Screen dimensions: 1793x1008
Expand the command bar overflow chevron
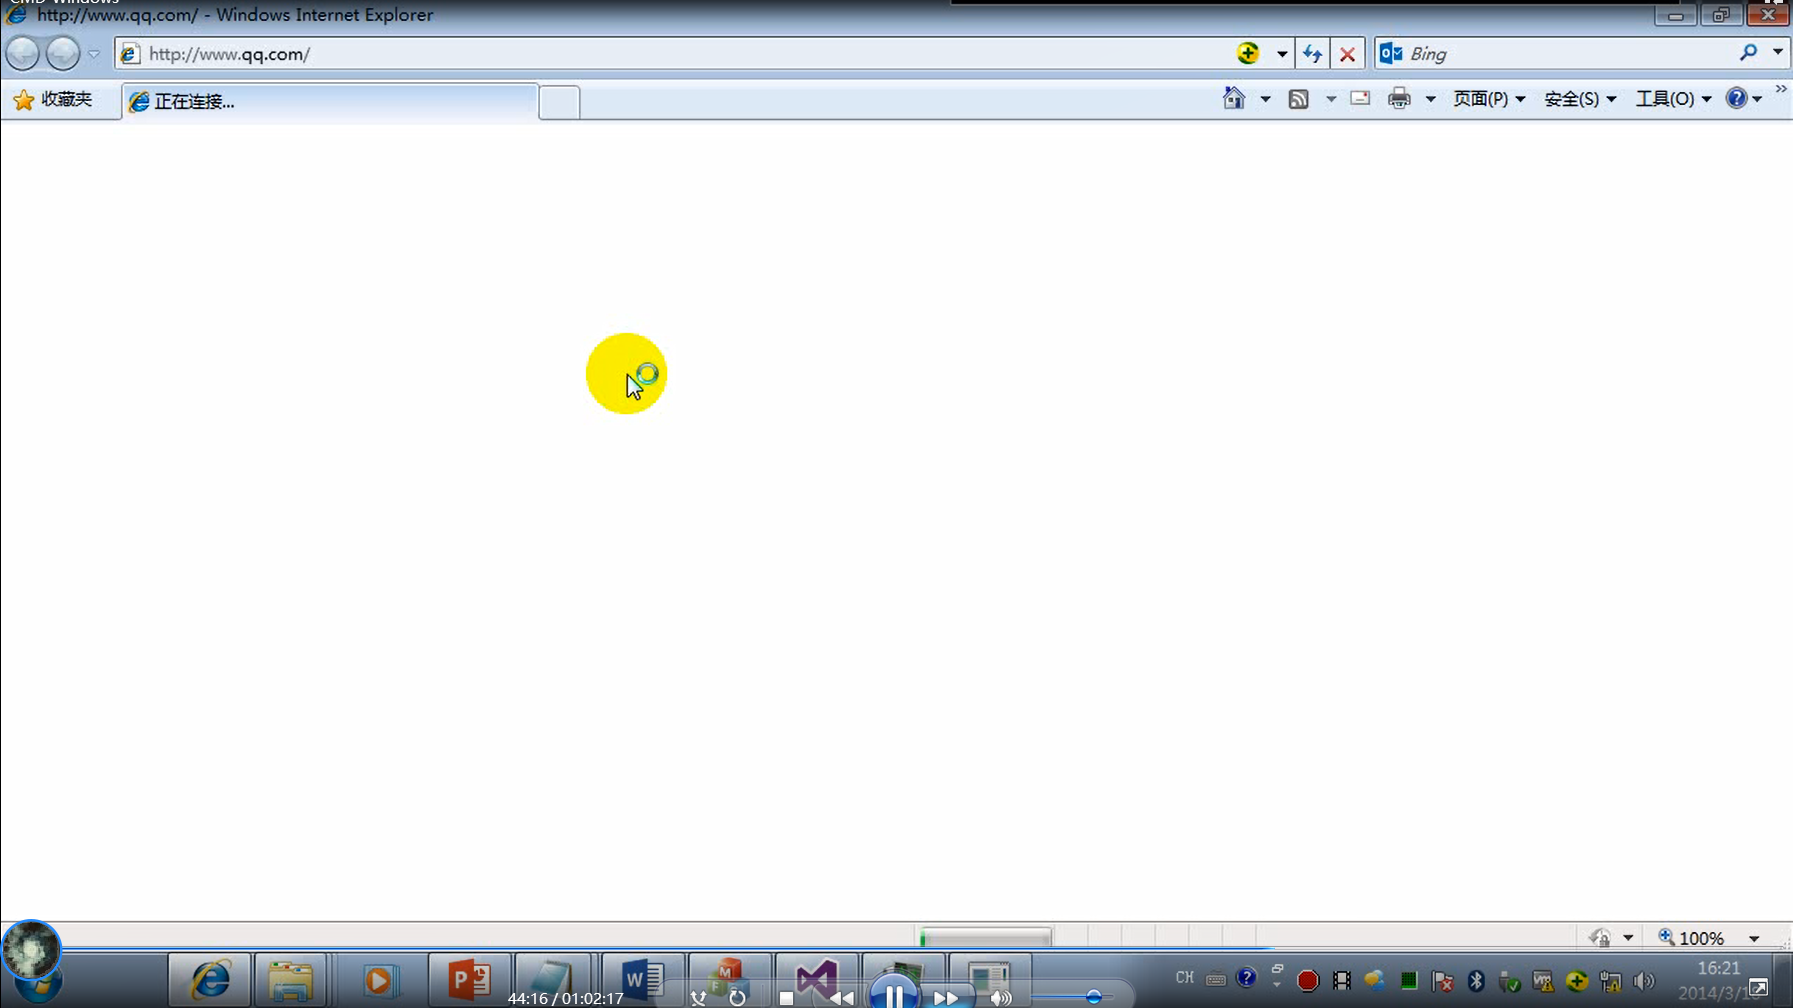coord(1781,90)
